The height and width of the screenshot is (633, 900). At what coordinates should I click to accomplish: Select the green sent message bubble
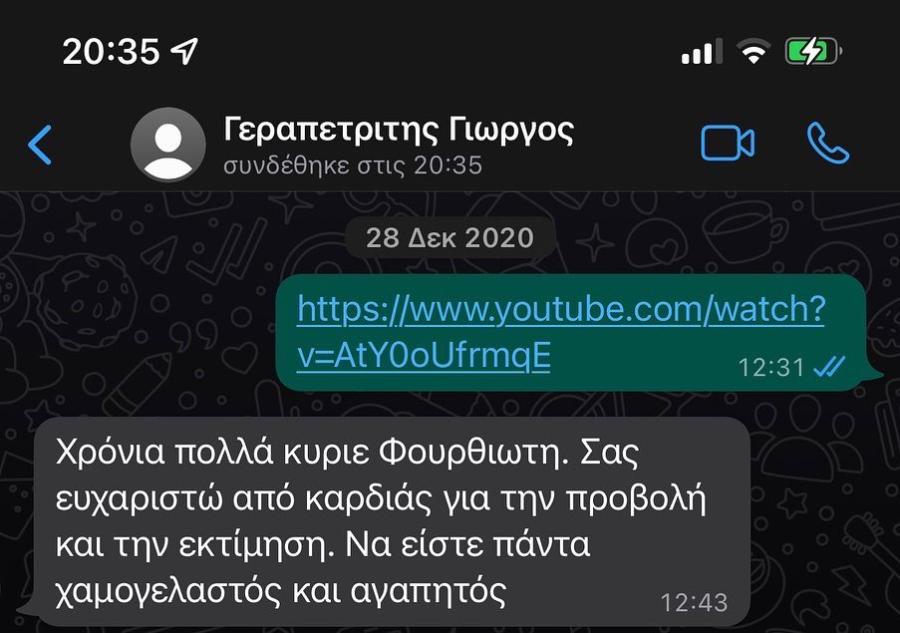click(x=577, y=332)
